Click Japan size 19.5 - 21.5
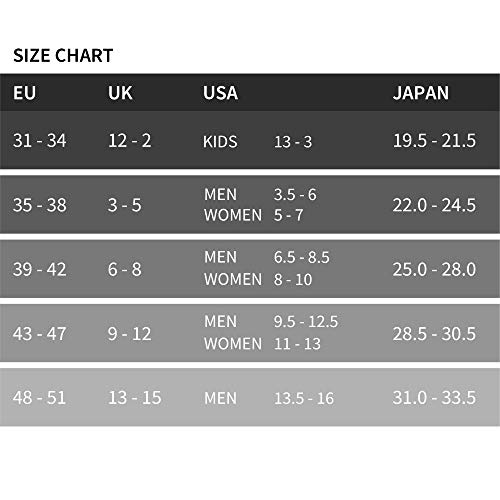500x500 pixels. click(434, 140)
